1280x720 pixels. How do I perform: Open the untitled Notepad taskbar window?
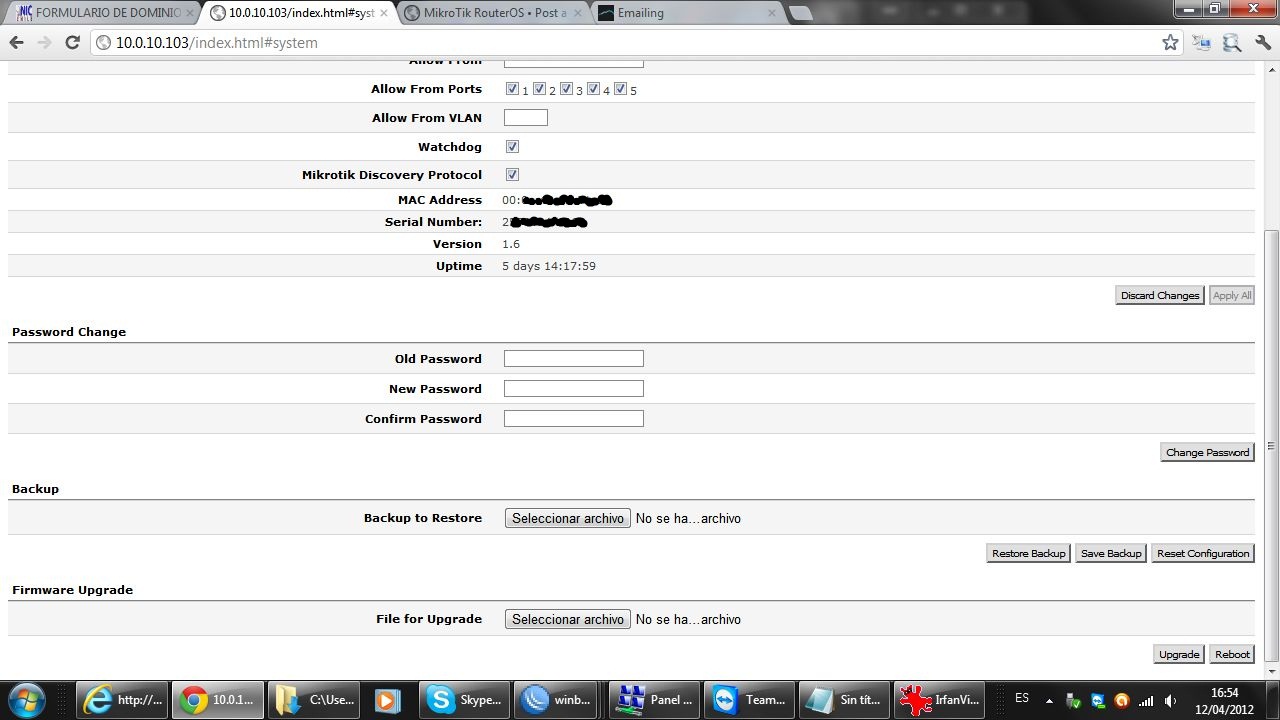[845, 700]
